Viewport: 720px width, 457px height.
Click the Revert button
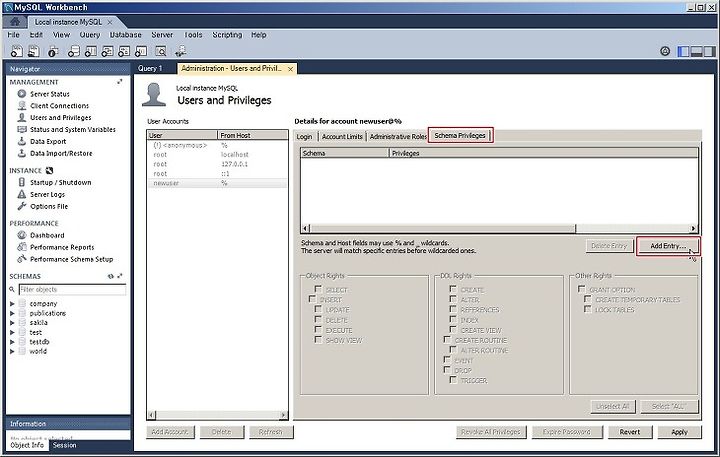coord(630,432)
